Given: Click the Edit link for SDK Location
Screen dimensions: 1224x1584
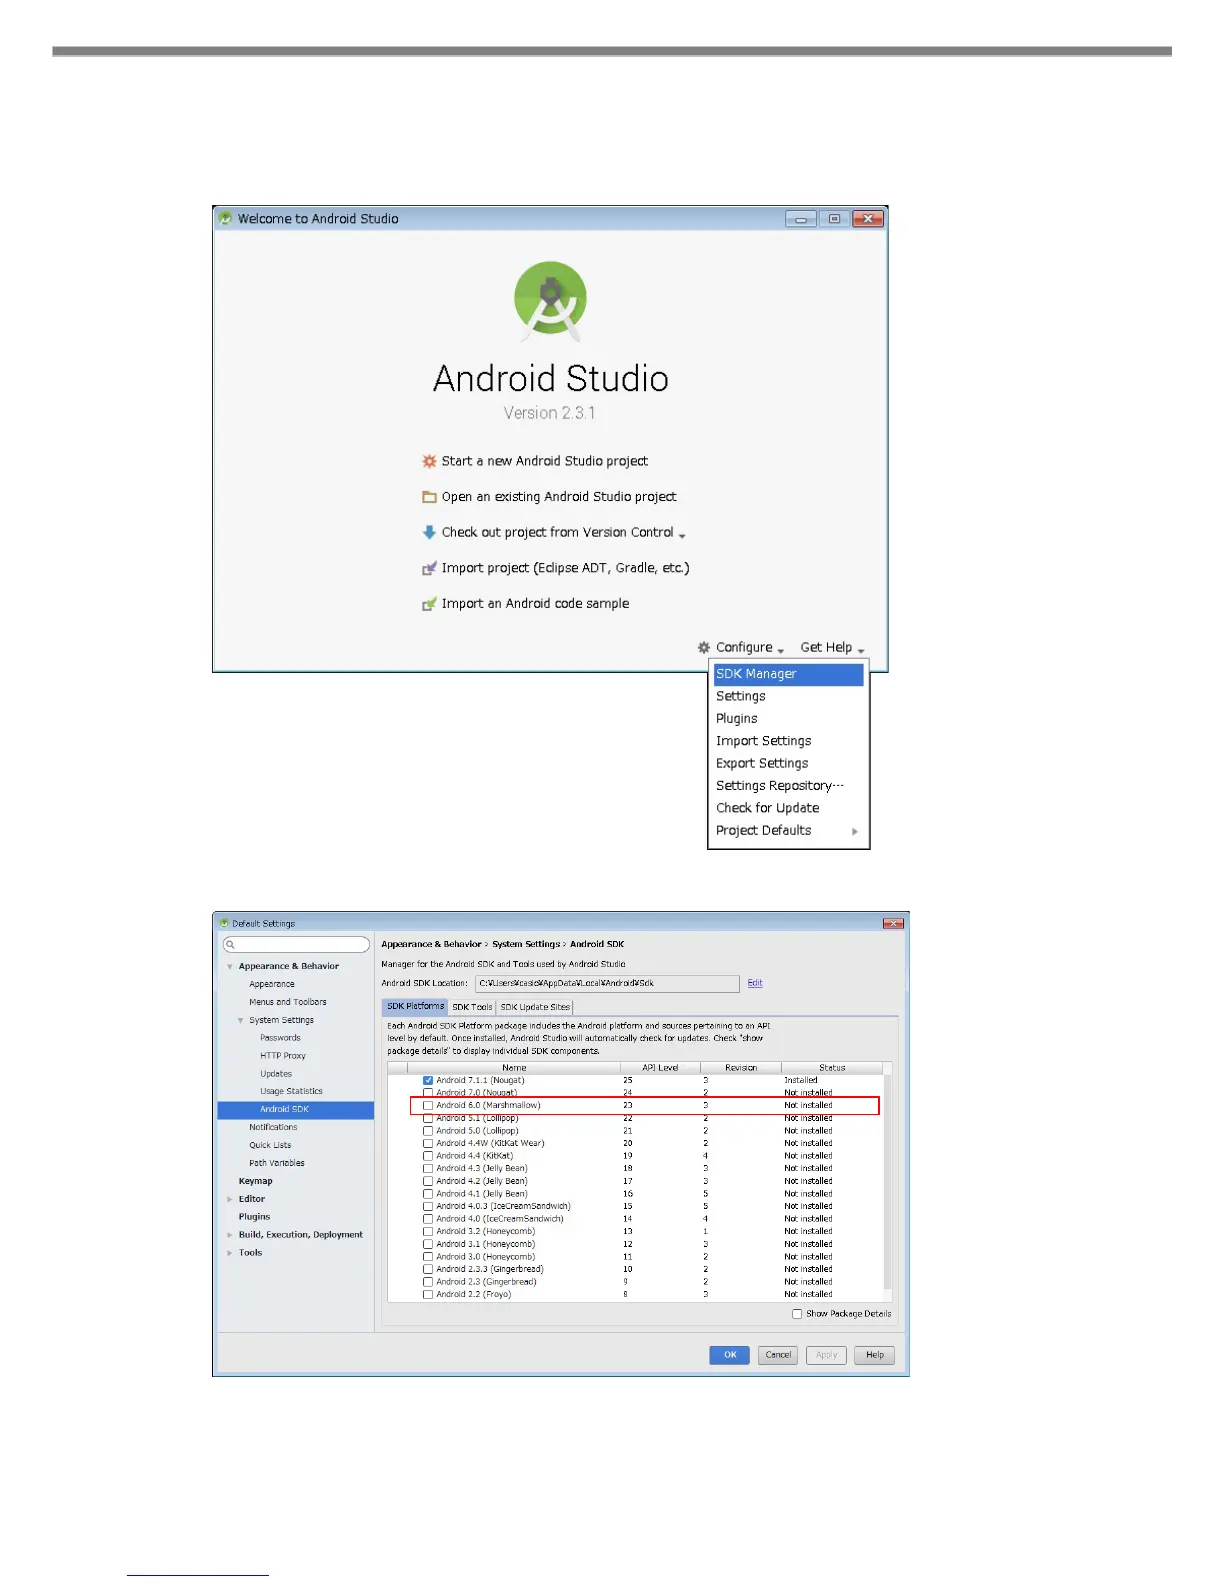Looking at the screenshot, I should [x=755, y=983].
